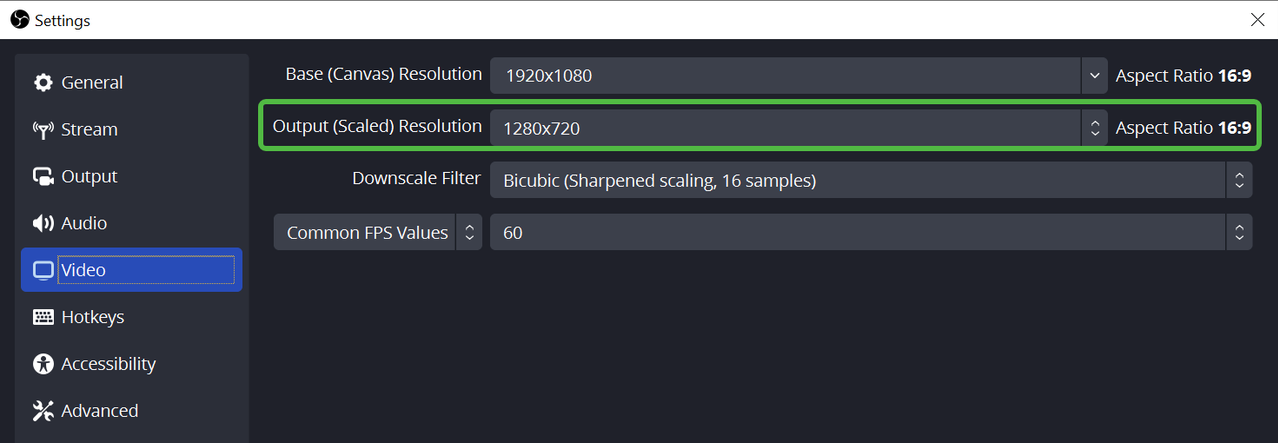This screenshot has width=1278, height=443.
Task: Click the 1920x1080 base resolution field
Action: (x=784, y=75)
